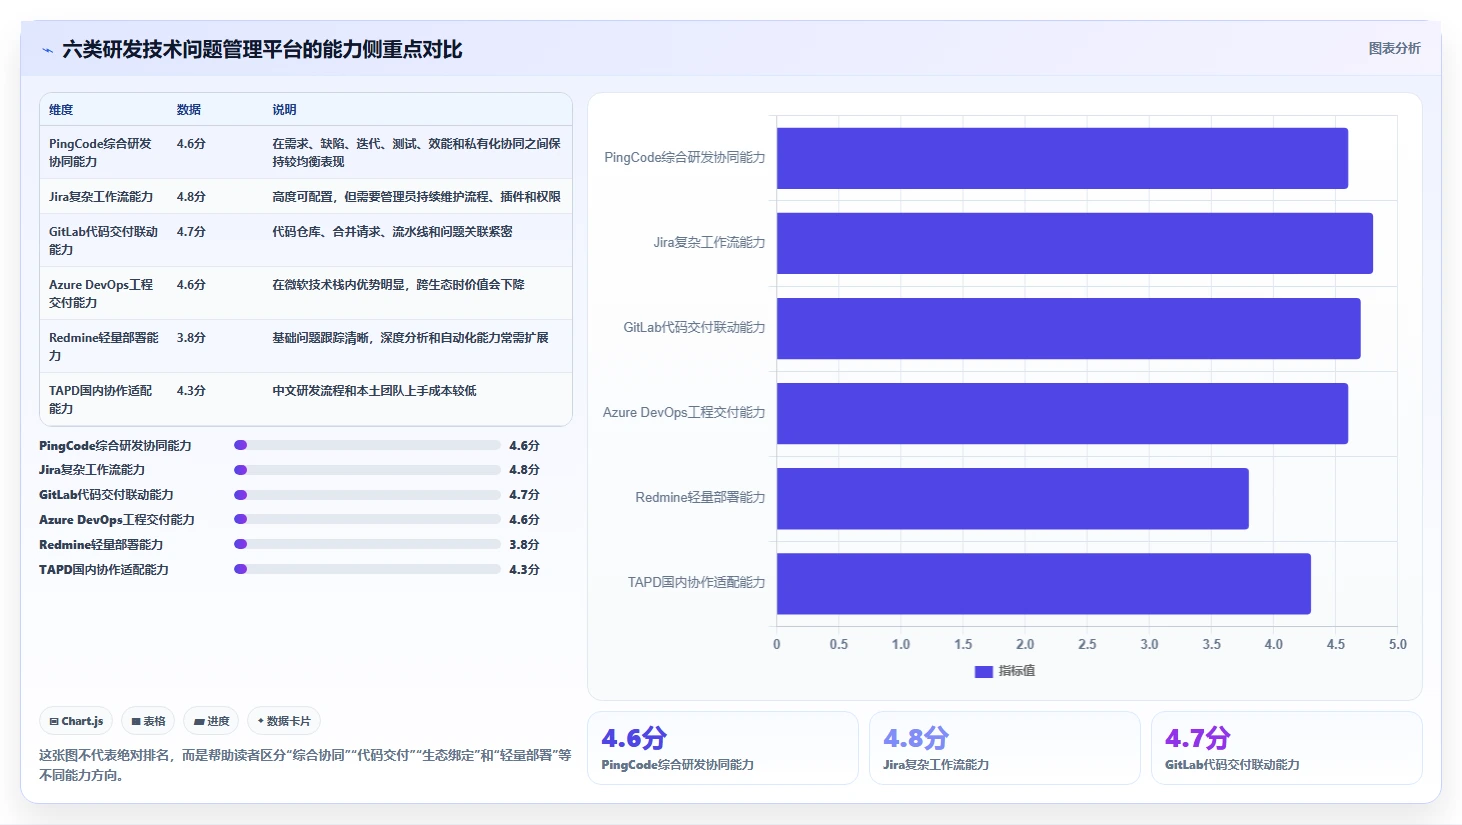Click the 2.5 axis tick label
The width and height of the screenshot is (1462, 825).
click(1087, 645)
